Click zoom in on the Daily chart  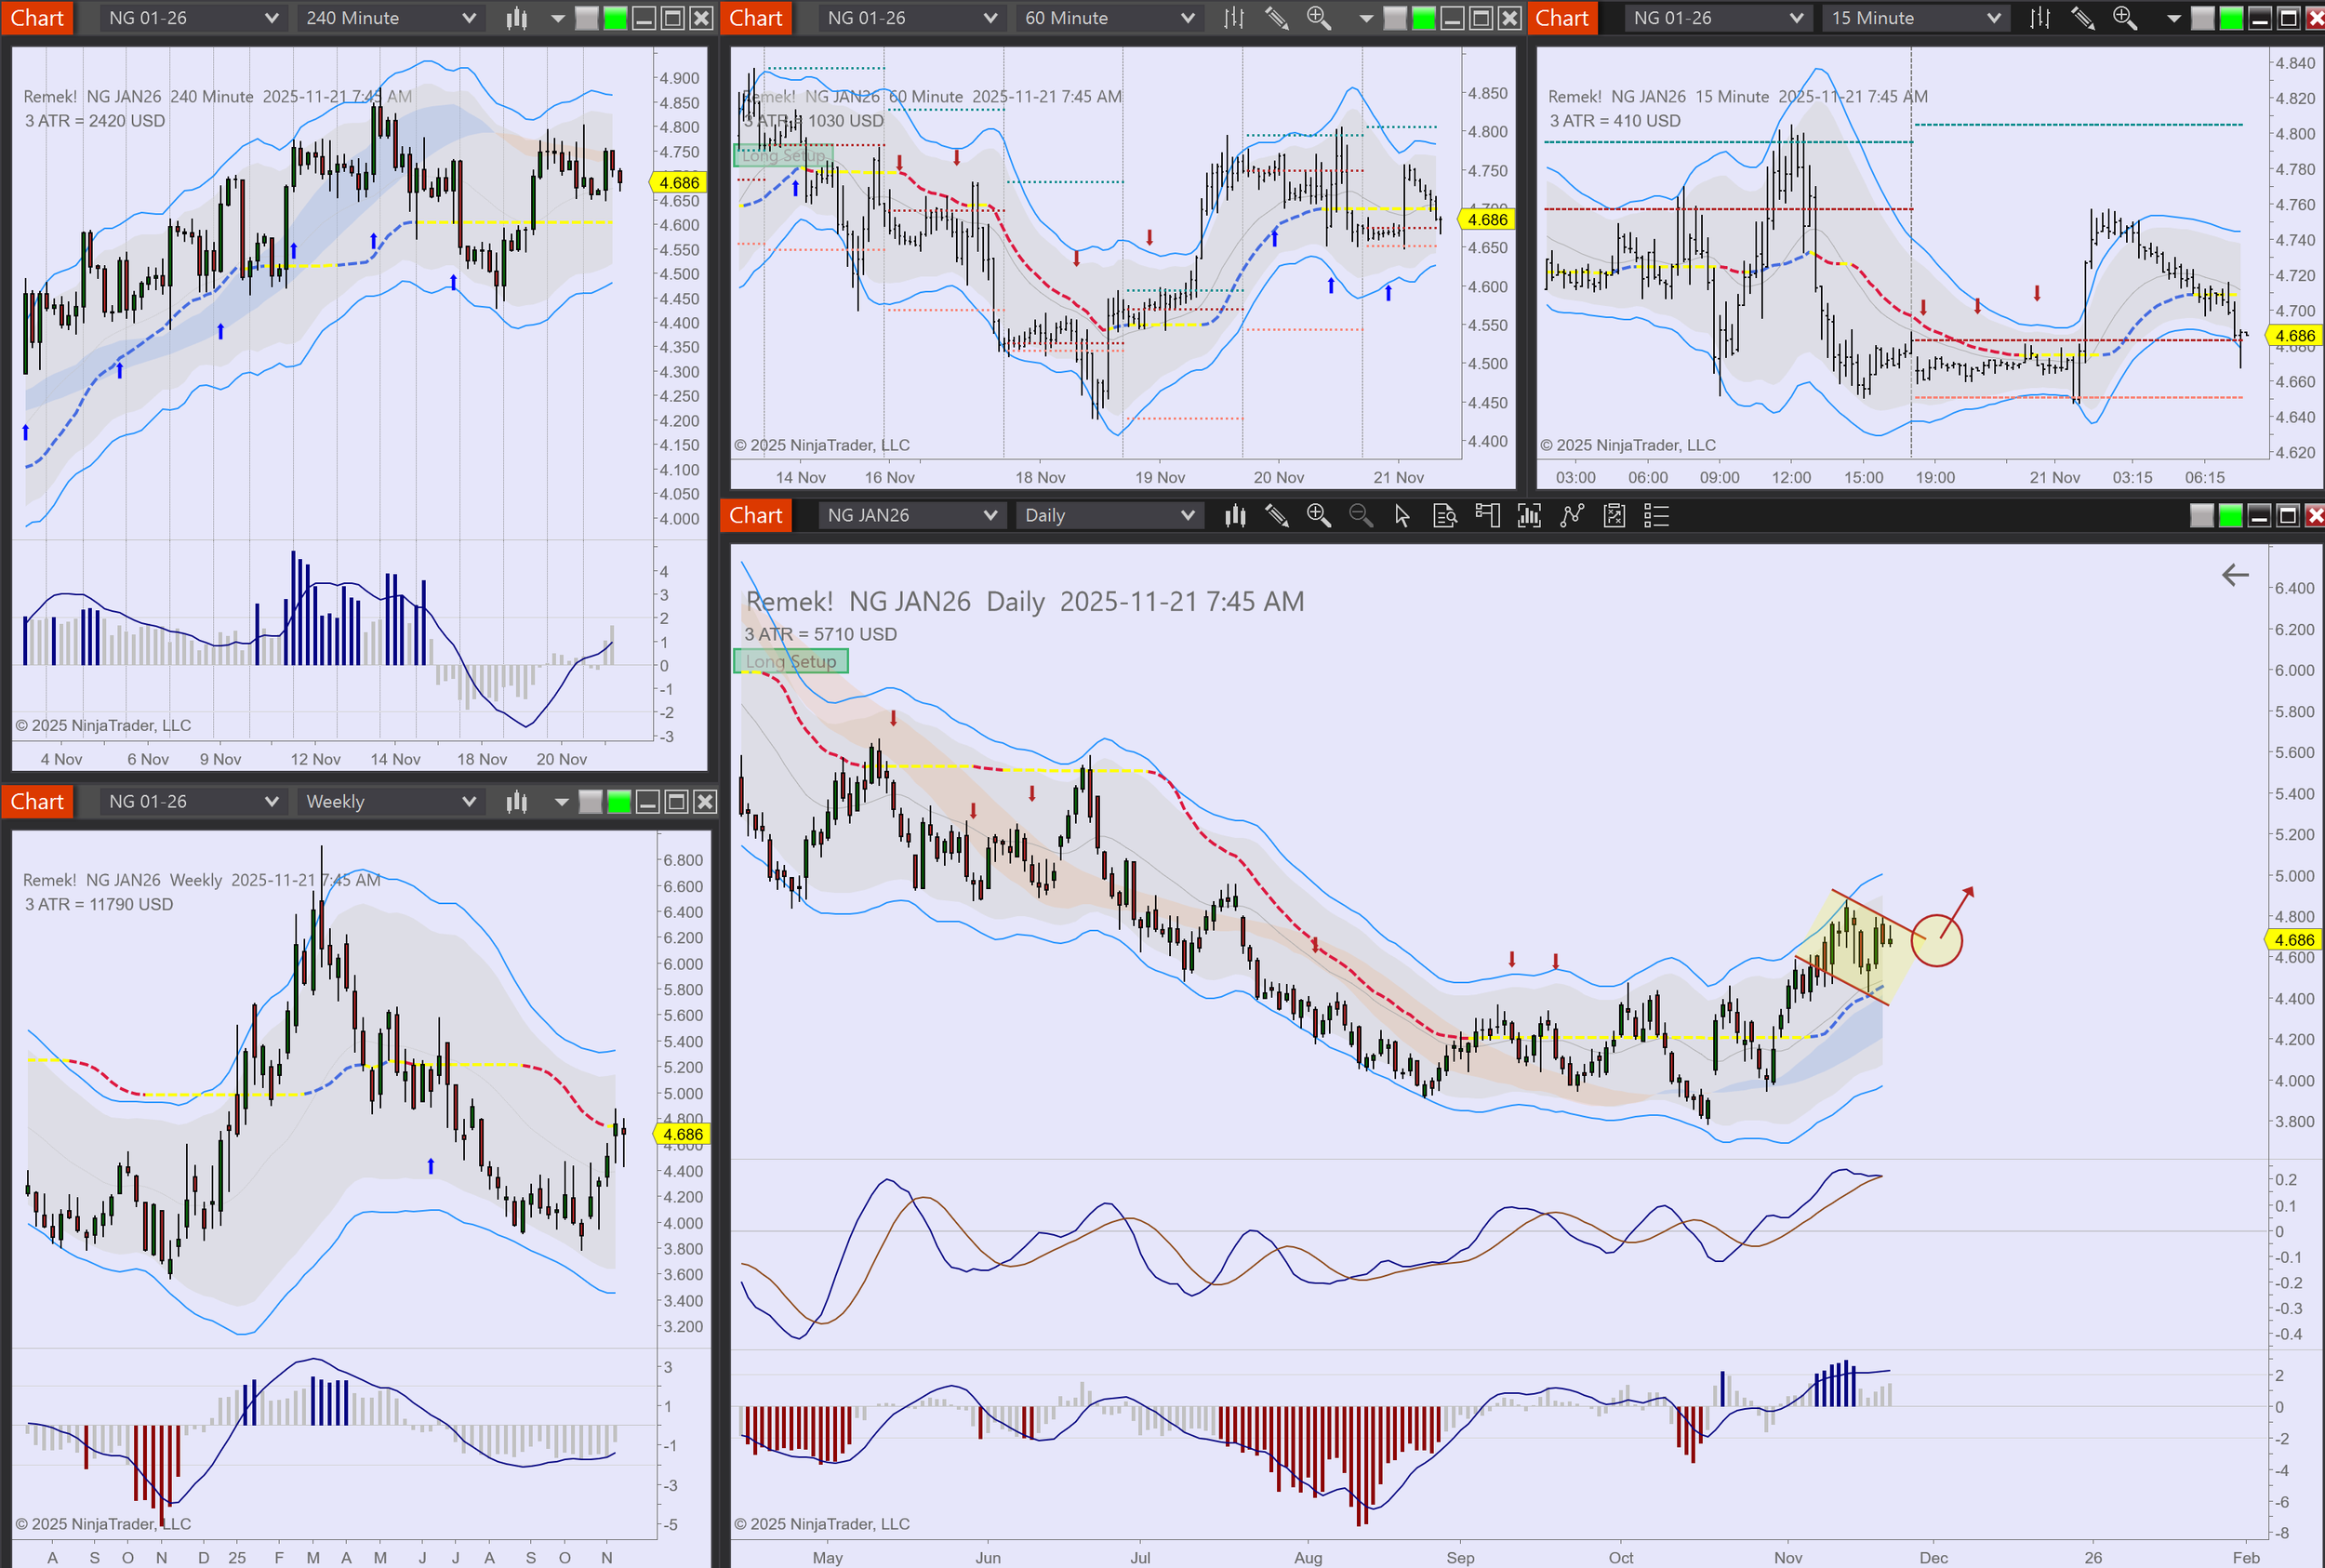(1318, 516)
